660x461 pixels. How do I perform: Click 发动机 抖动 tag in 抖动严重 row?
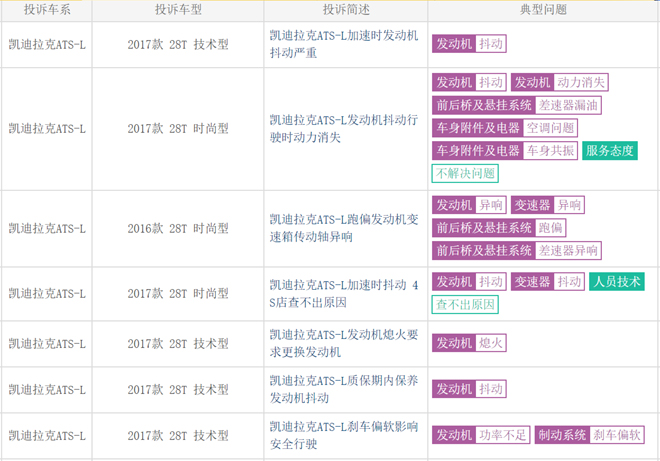coord(469,44)
